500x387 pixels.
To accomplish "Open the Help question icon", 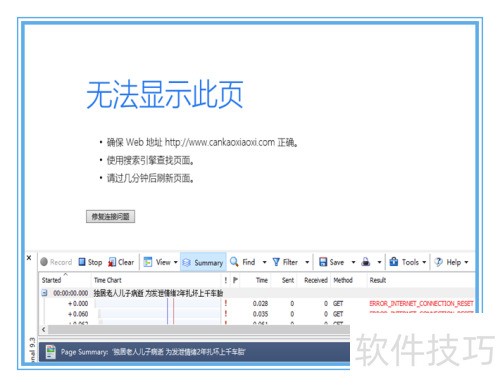I will (x=438, y=262).
